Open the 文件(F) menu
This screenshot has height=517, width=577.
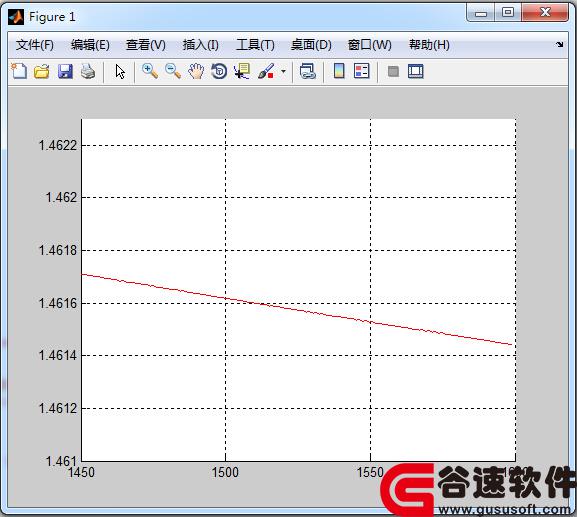35,45
